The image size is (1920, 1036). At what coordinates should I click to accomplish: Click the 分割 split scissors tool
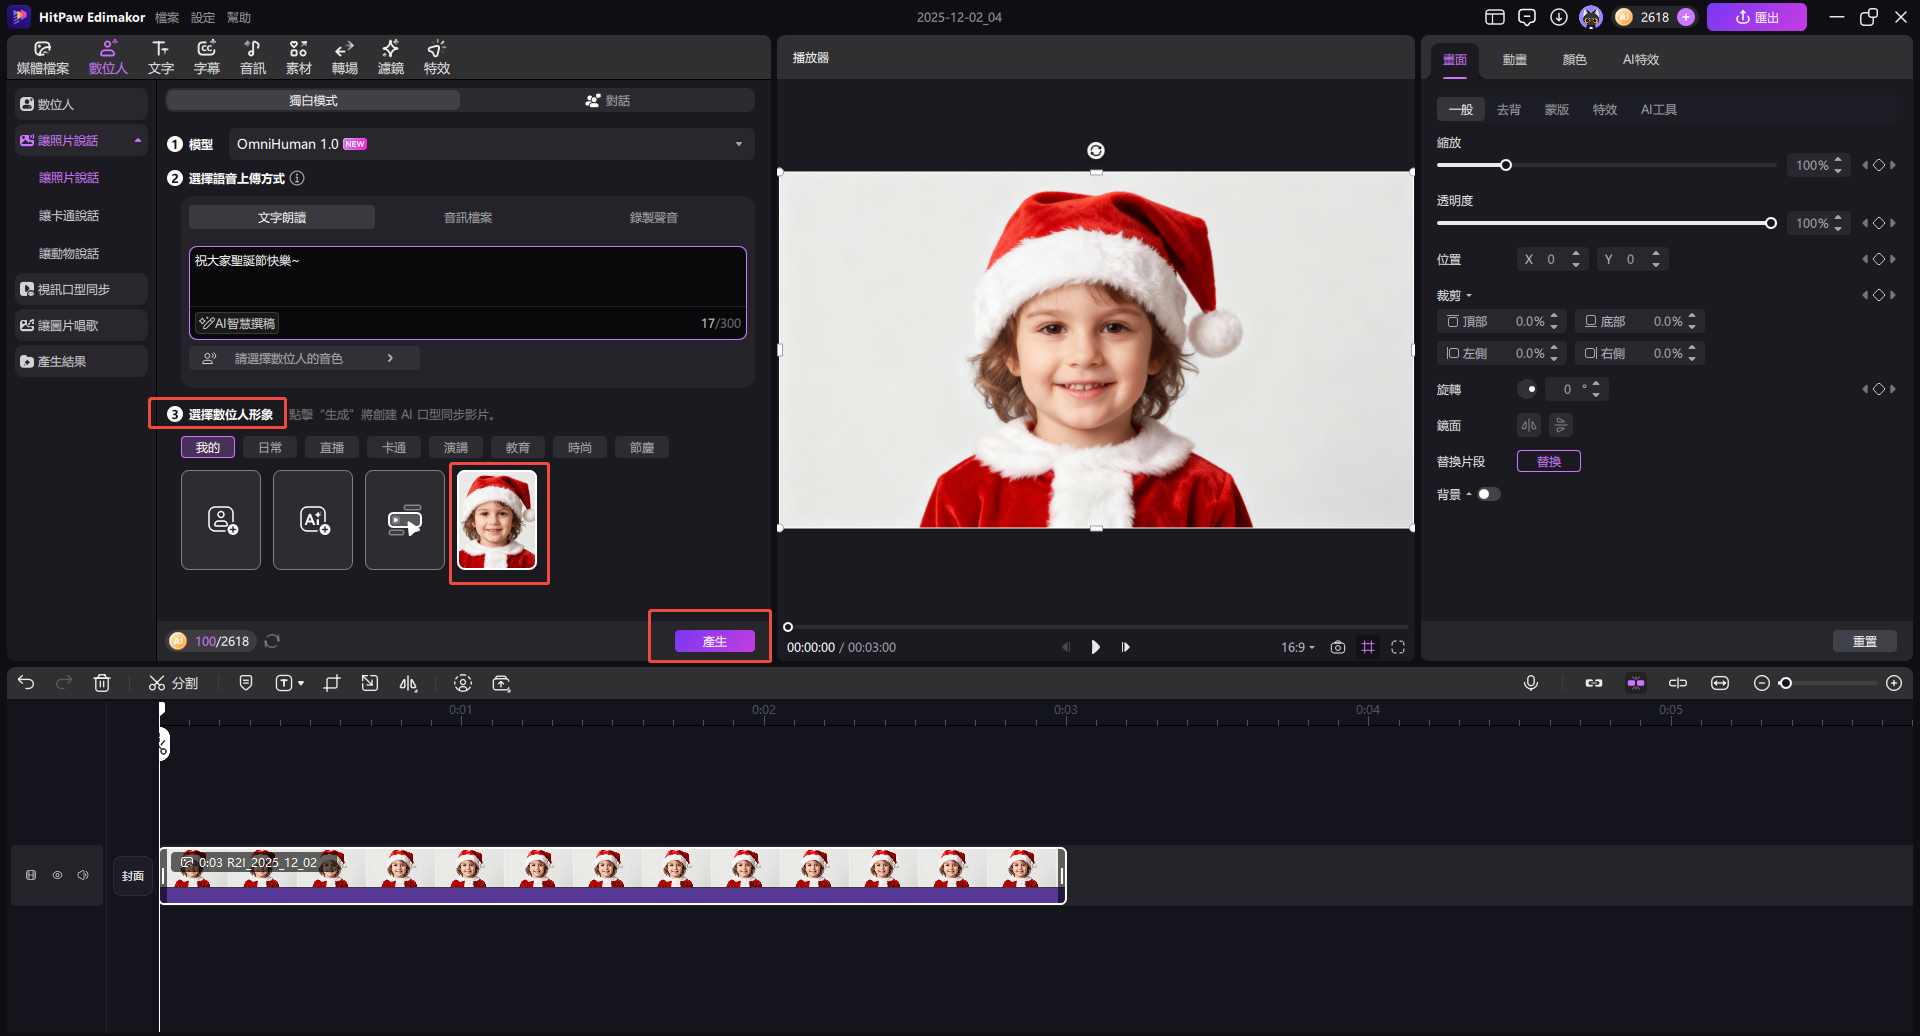[173, 683]
